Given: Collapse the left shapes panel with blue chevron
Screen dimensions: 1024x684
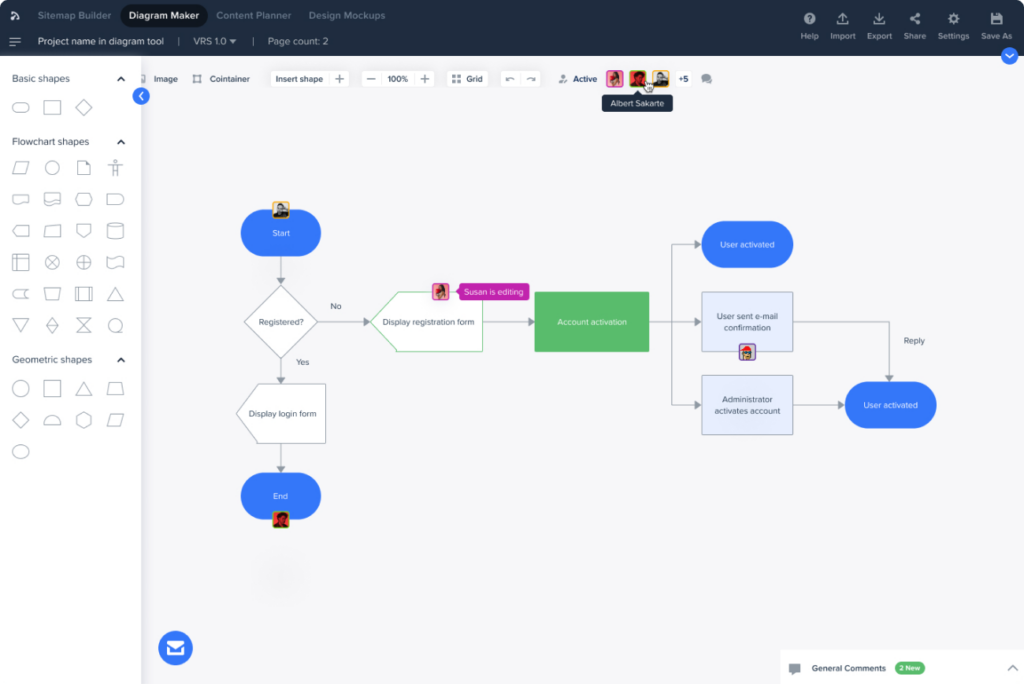Looking at the screenshot, I should click(141, 96).
